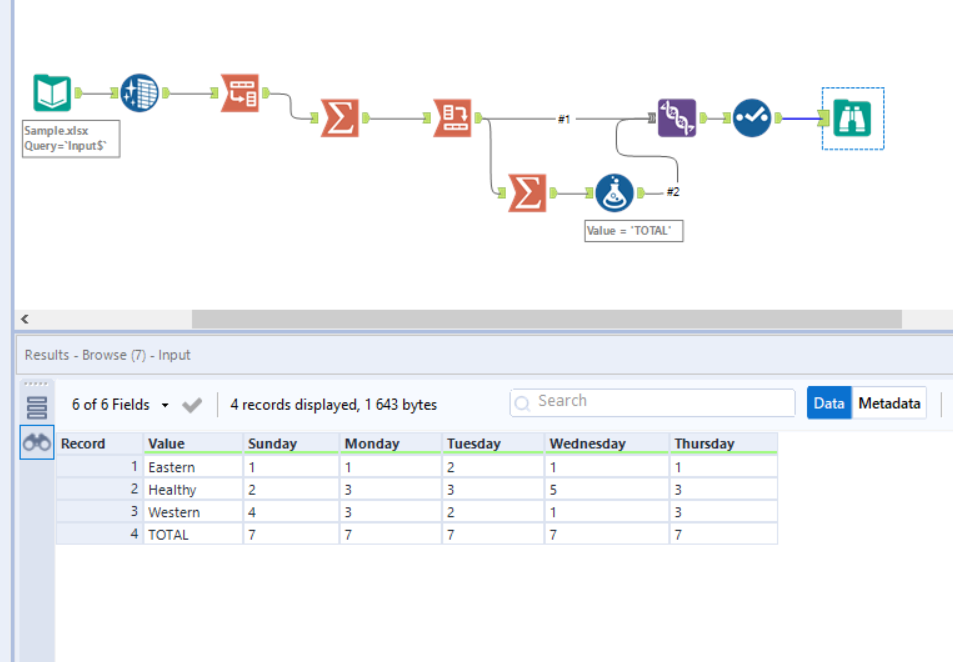
Task: Open the Browse tool showing binoculars
Action: click(x=852, y=119)
